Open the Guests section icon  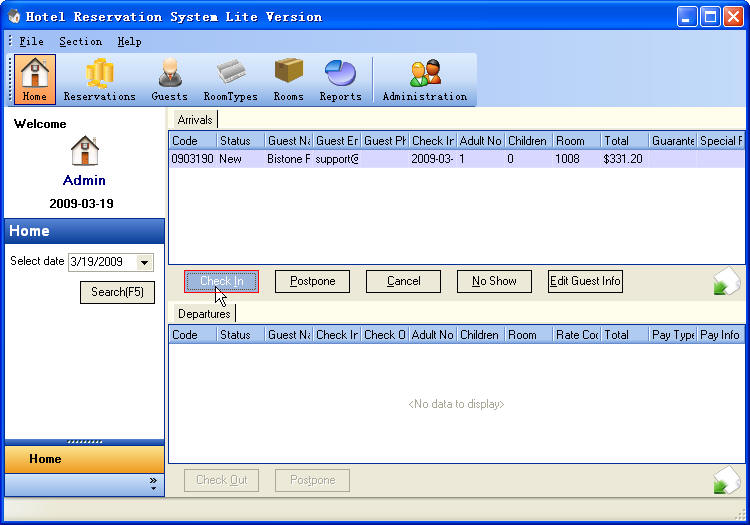tap(169, 79)
